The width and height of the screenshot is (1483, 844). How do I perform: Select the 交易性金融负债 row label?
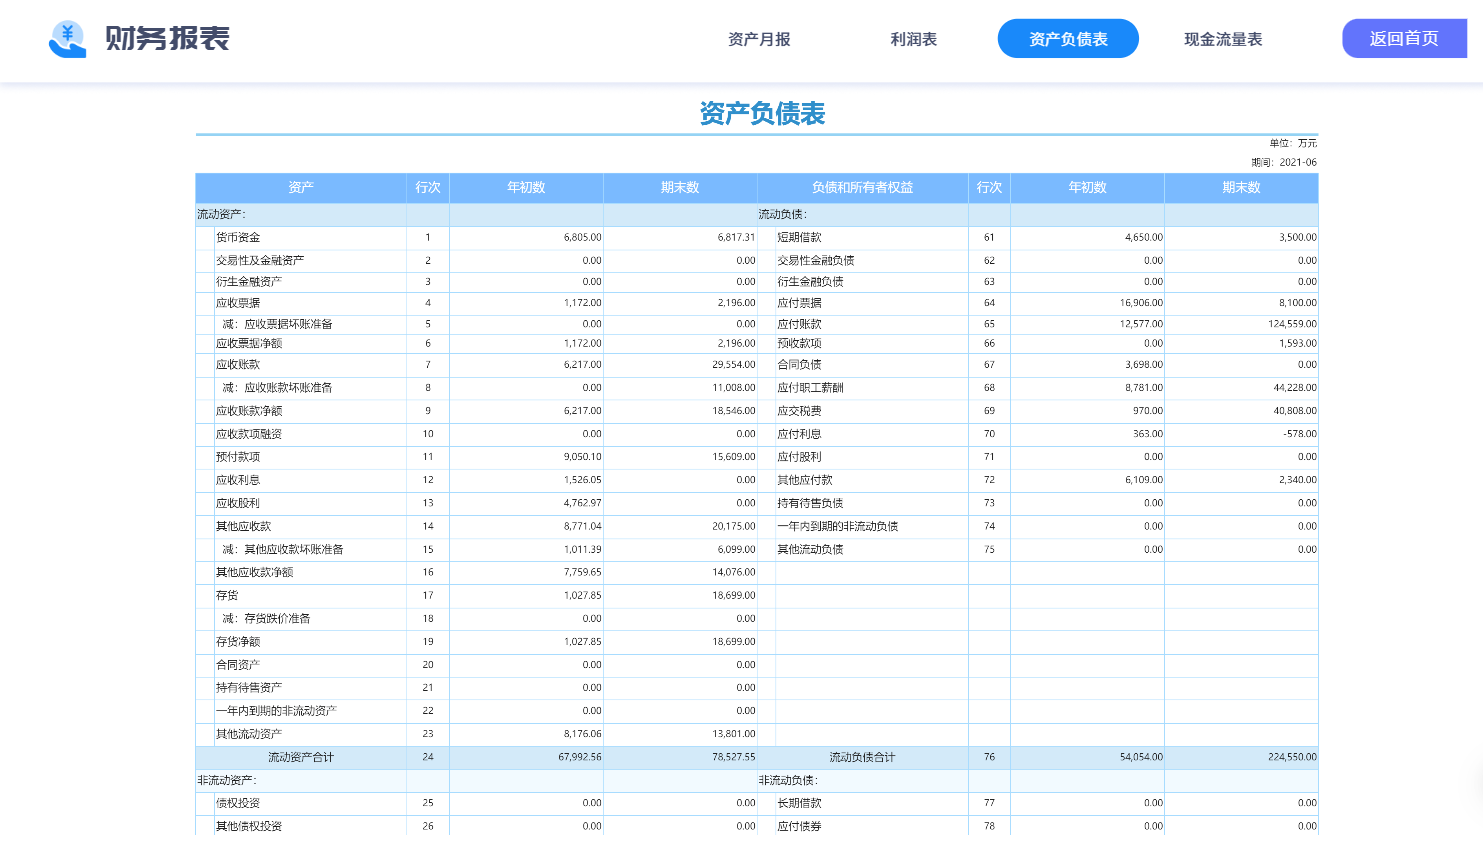coord(816,260)
